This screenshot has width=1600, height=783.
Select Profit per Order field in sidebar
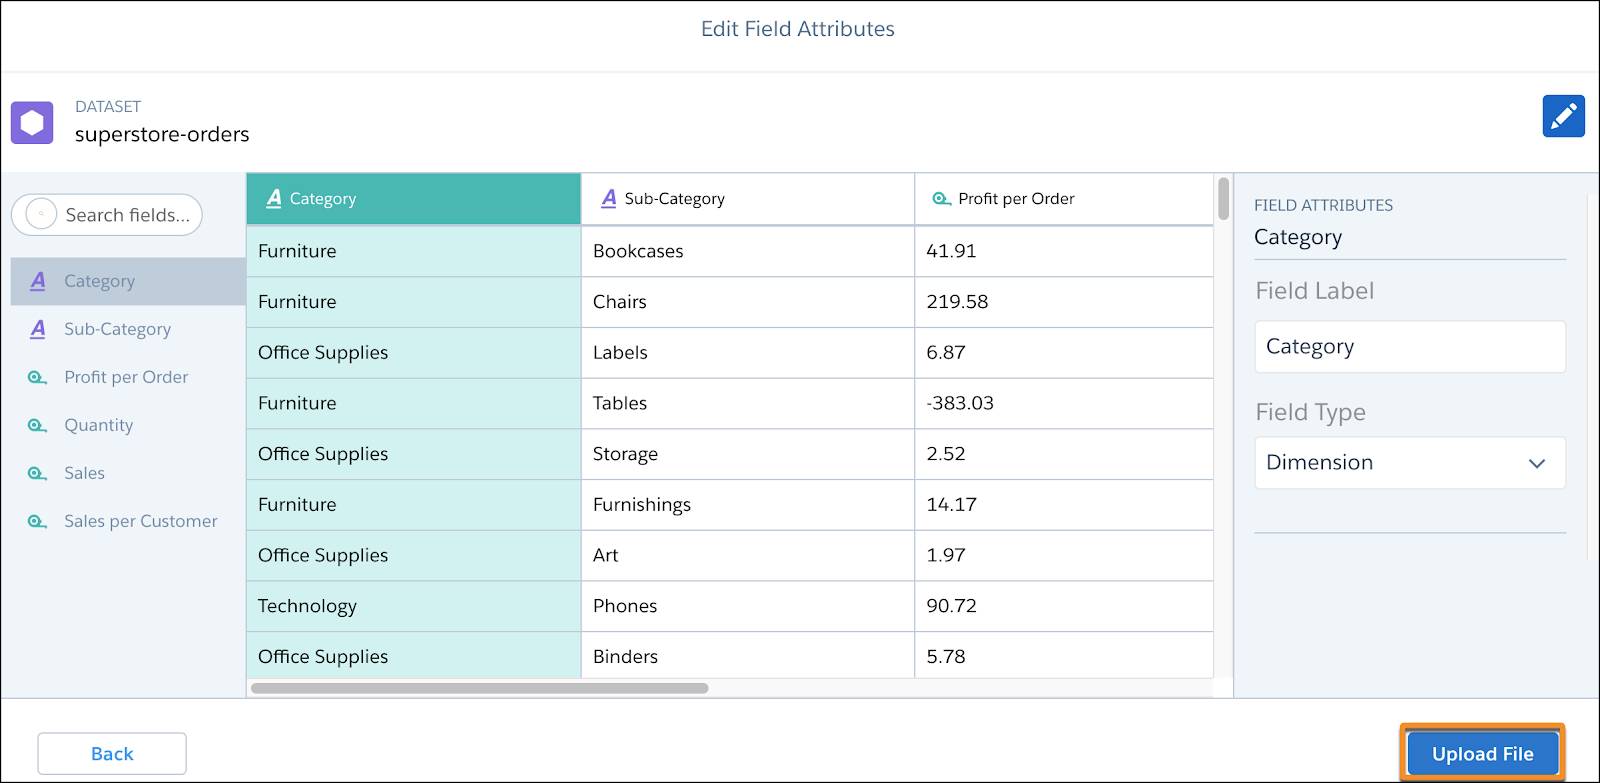(x=128, y=377)
